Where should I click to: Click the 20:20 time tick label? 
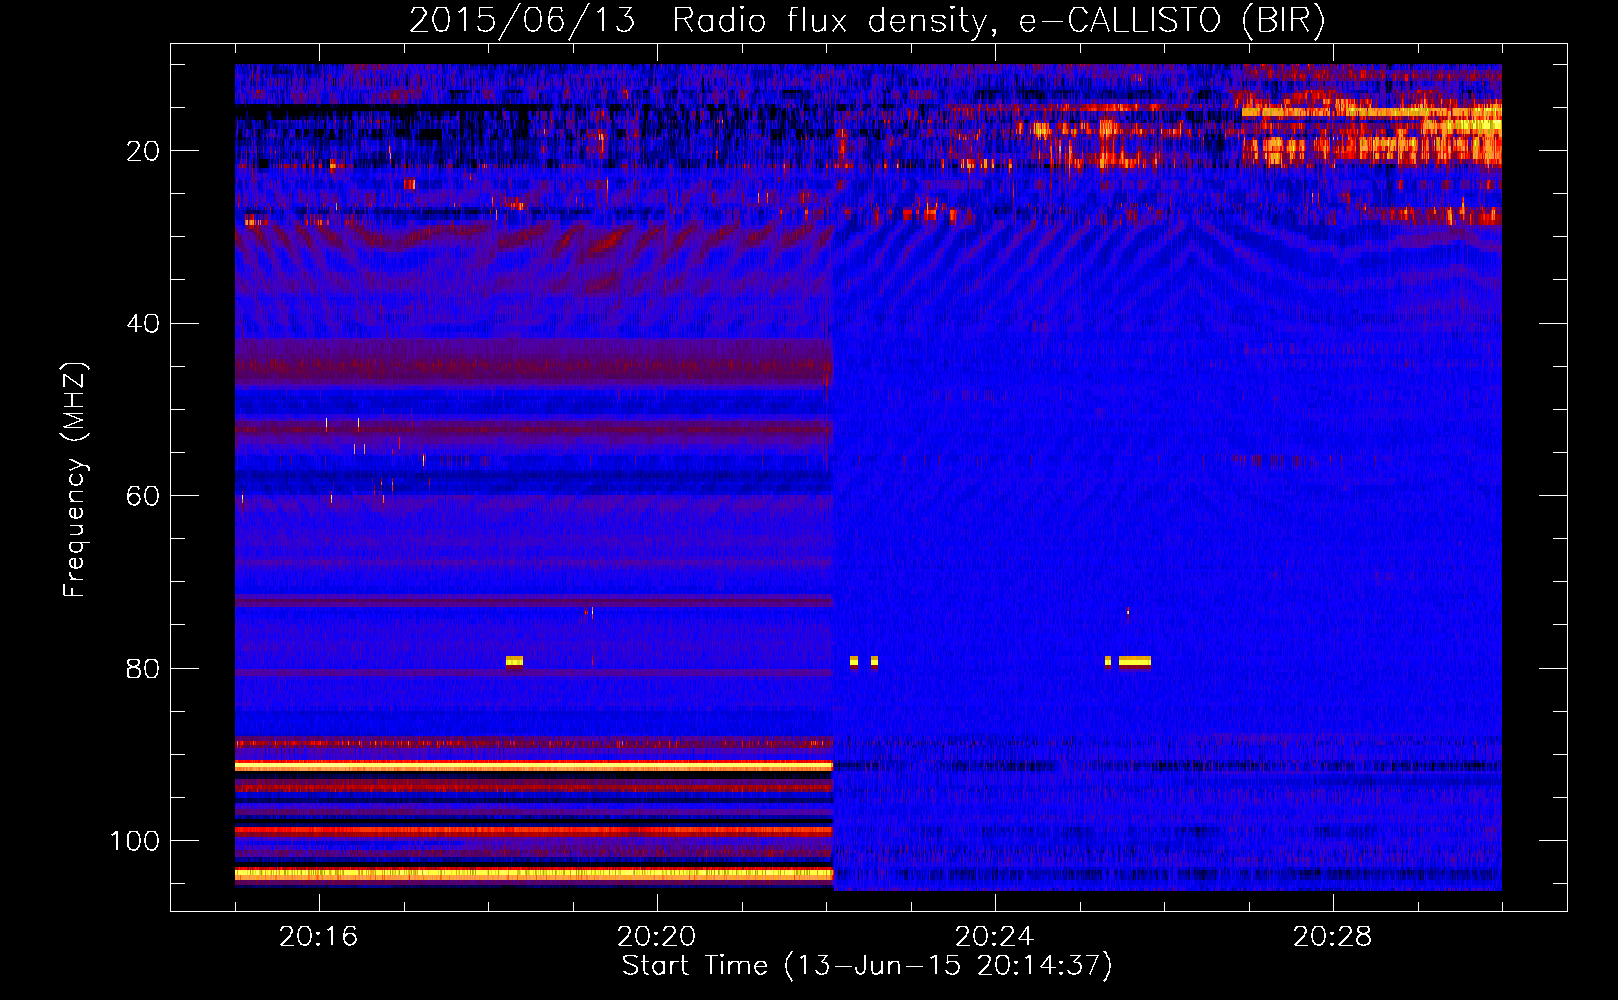pyautogui.click(x=656, y=936)
